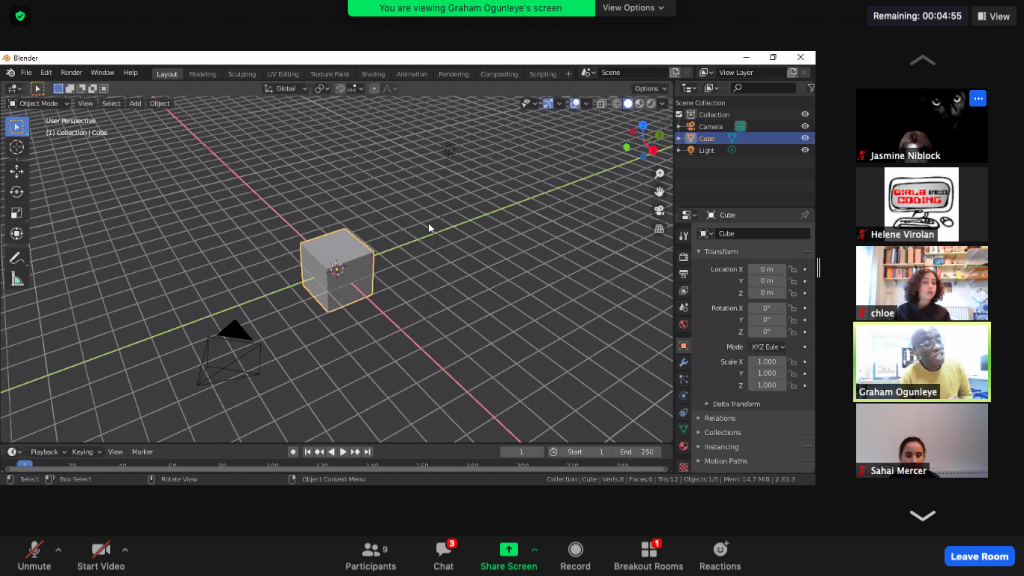Click the Location X field
Image resolution: width=1024 pixels, height=576 pixels.
click(x=766, y=269)
